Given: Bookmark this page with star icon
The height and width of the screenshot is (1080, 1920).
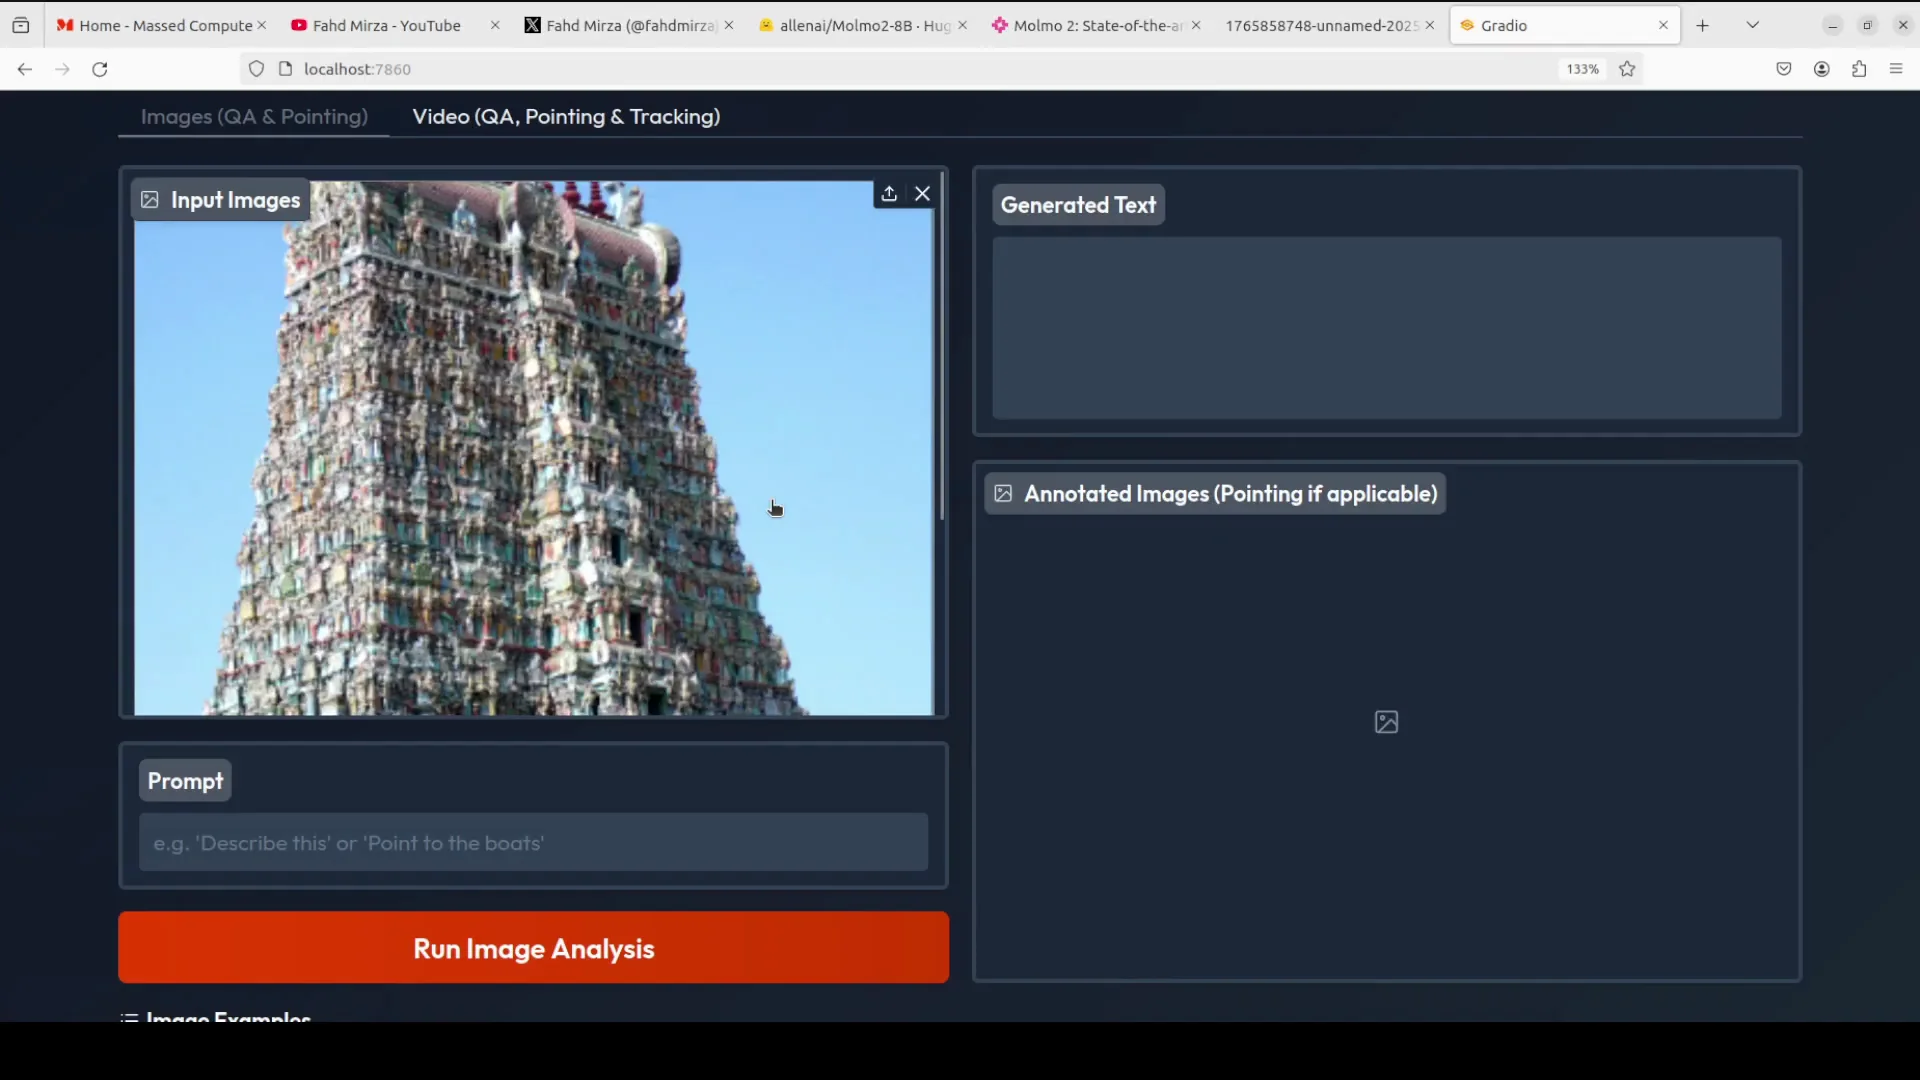Looking at the screenshot, I should click(1627, 69).
